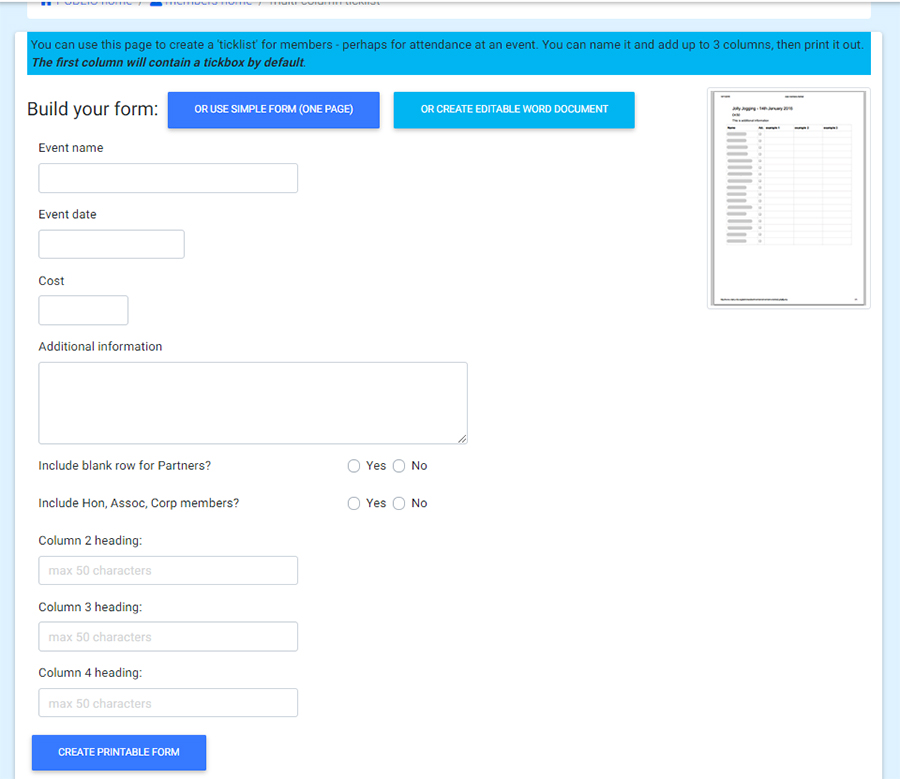Focus the Event name text field
This screenshot has width=900, height=779.
point(168,178)
